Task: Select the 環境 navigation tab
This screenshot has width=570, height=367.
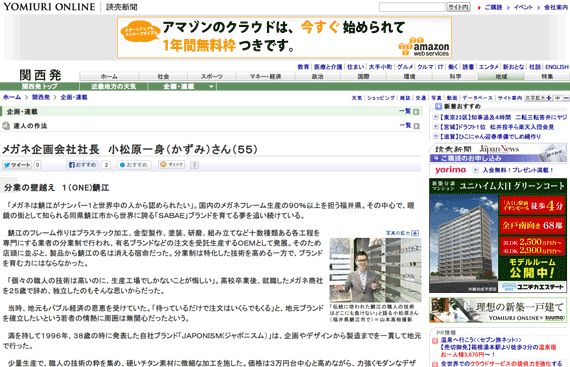Action: 409,76
